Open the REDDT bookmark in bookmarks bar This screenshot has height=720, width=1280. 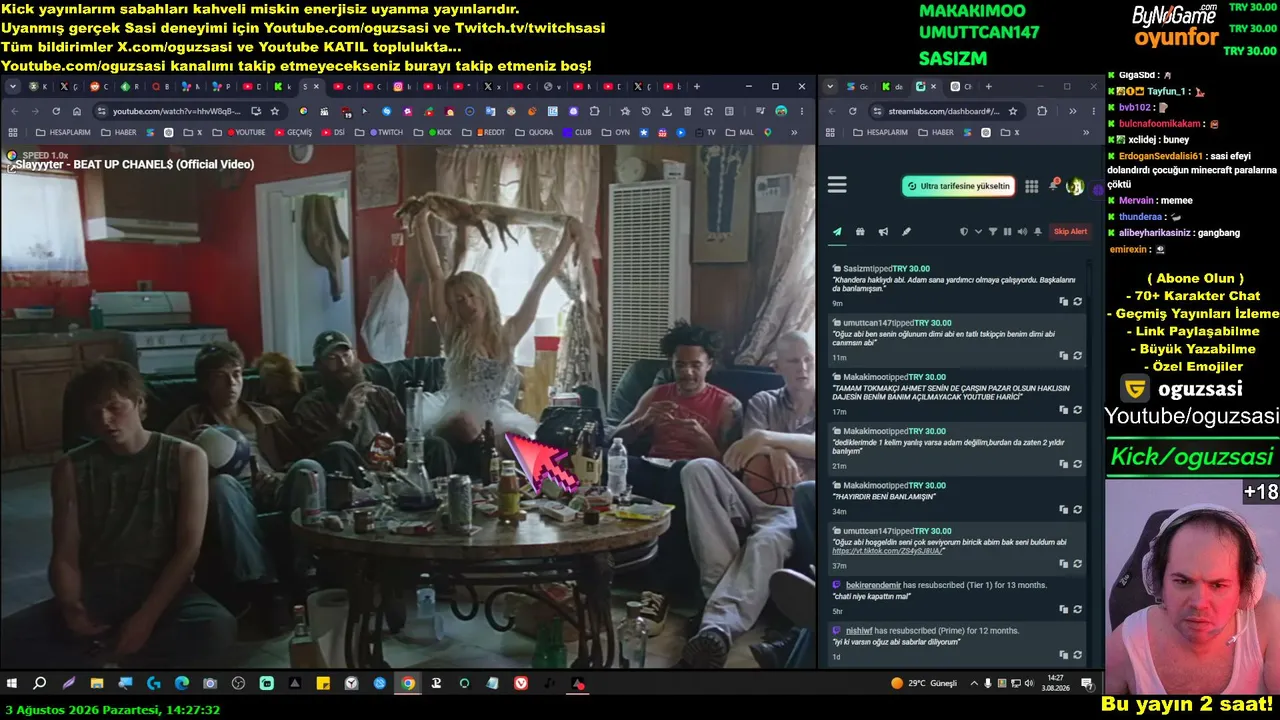492,132
